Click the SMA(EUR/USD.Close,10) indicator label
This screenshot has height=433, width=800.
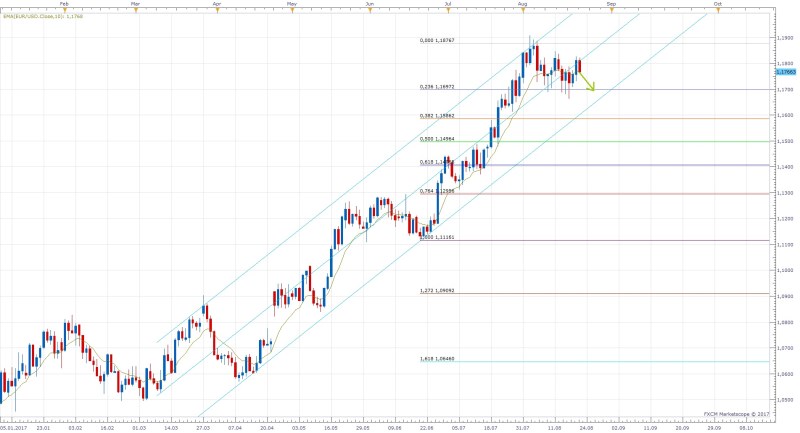pyautogui.click(x=41, y=14)
